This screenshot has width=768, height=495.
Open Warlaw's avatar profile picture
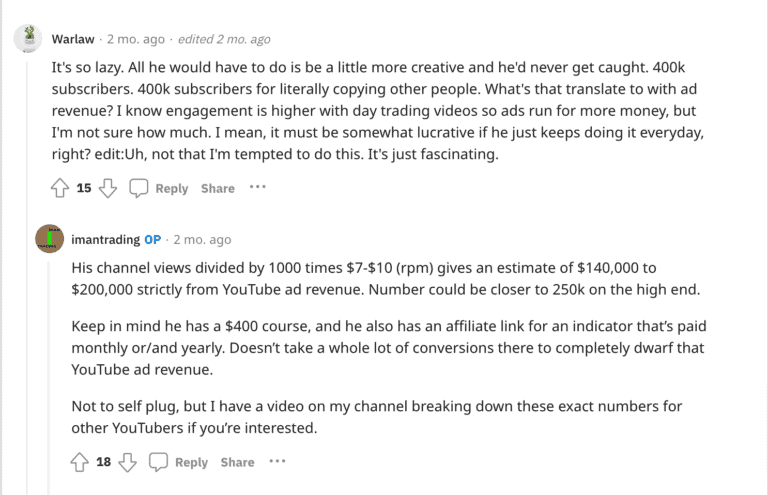[28, 39]
